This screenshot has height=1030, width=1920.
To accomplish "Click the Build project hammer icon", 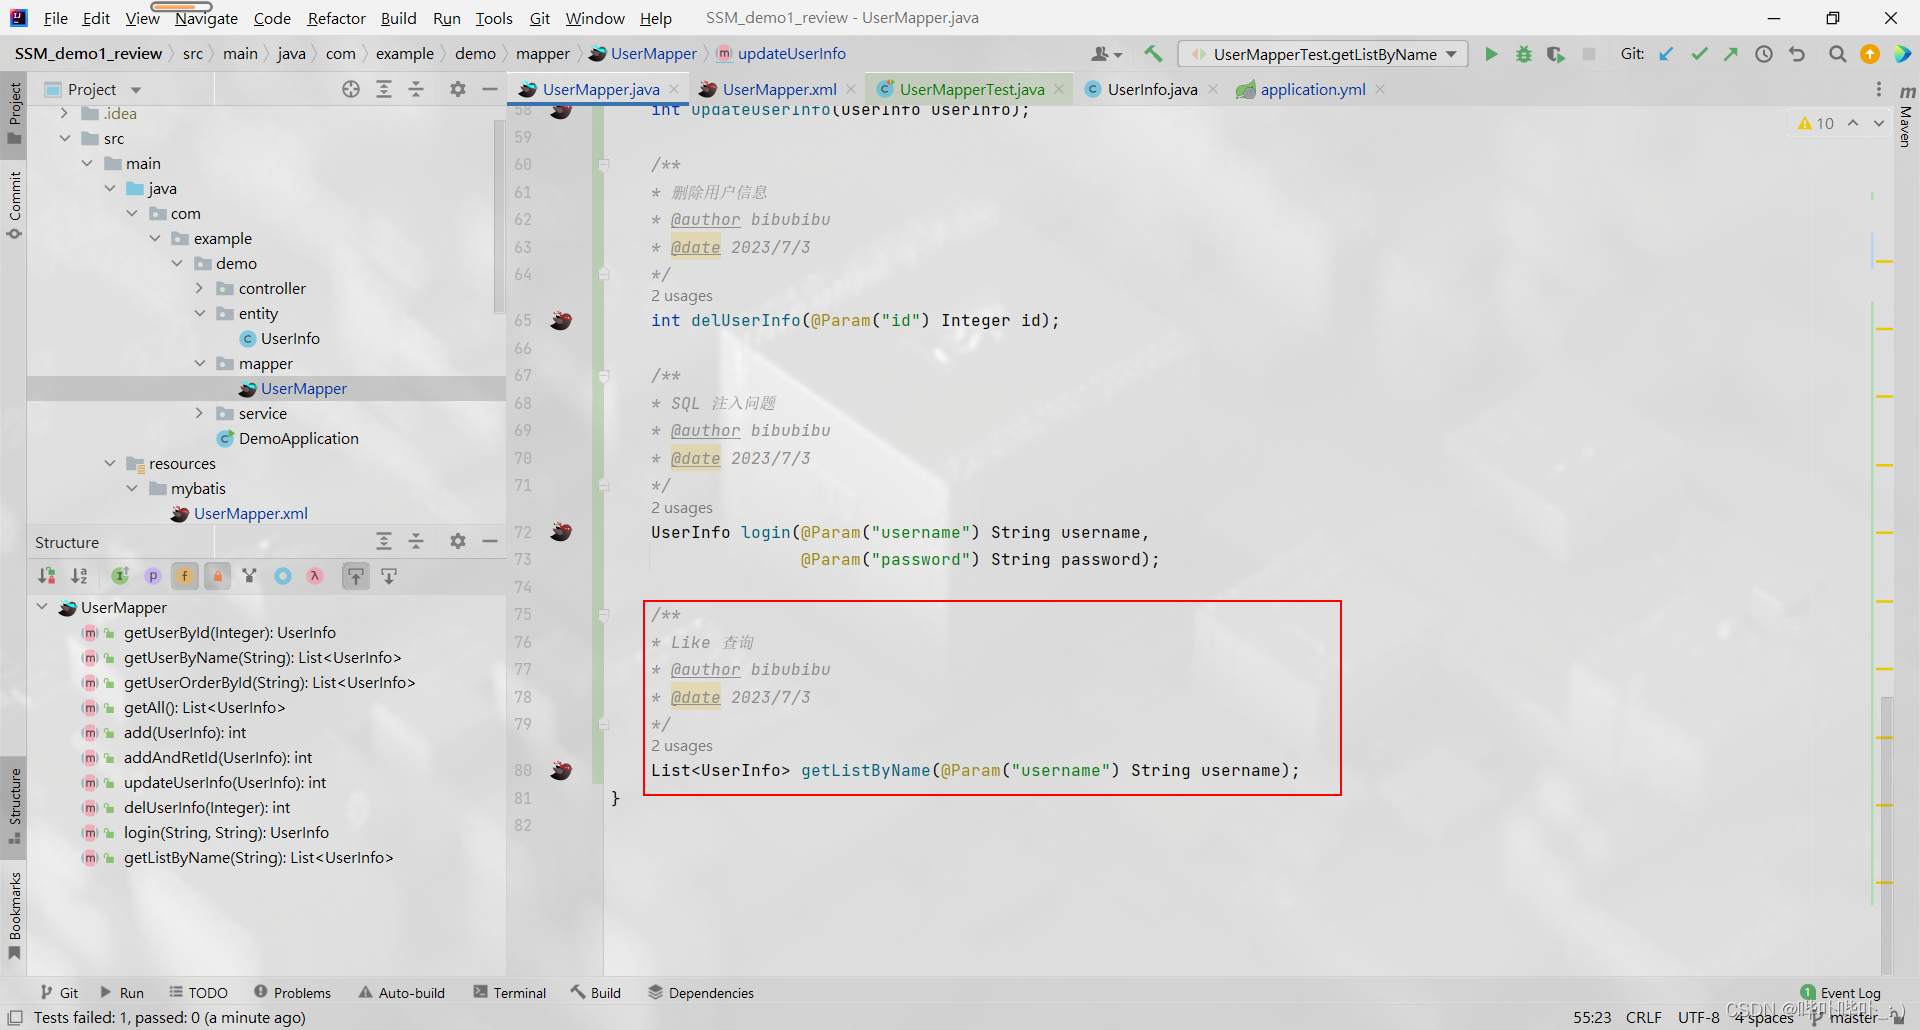I will (x=1154, y=54).
